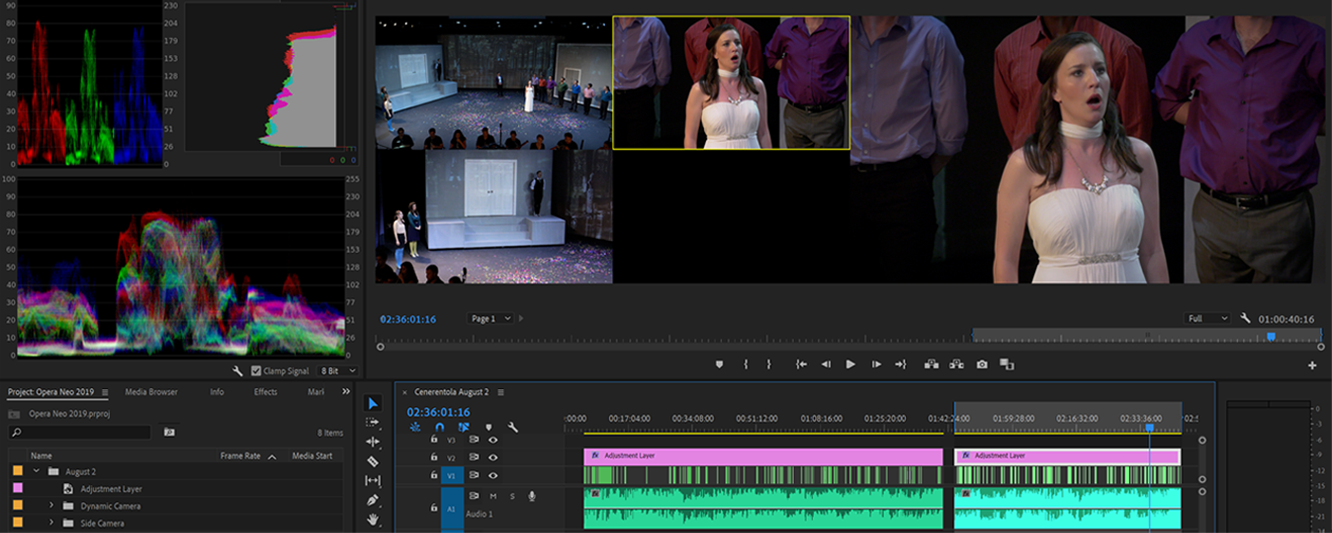The image size is (1332, 533).
Task: Click the Export Frame camera icon
Action: [982, 365]
